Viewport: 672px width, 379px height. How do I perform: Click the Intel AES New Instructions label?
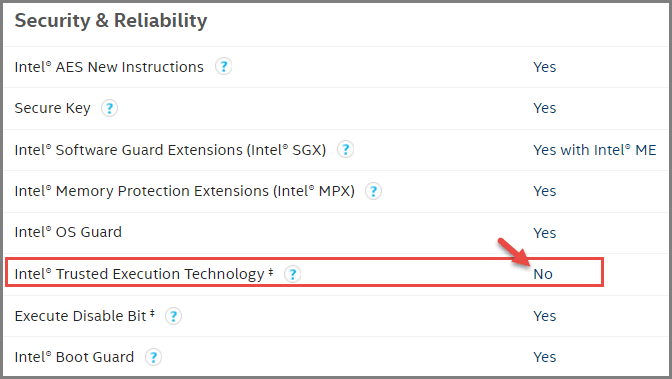[x=109, y=67]
